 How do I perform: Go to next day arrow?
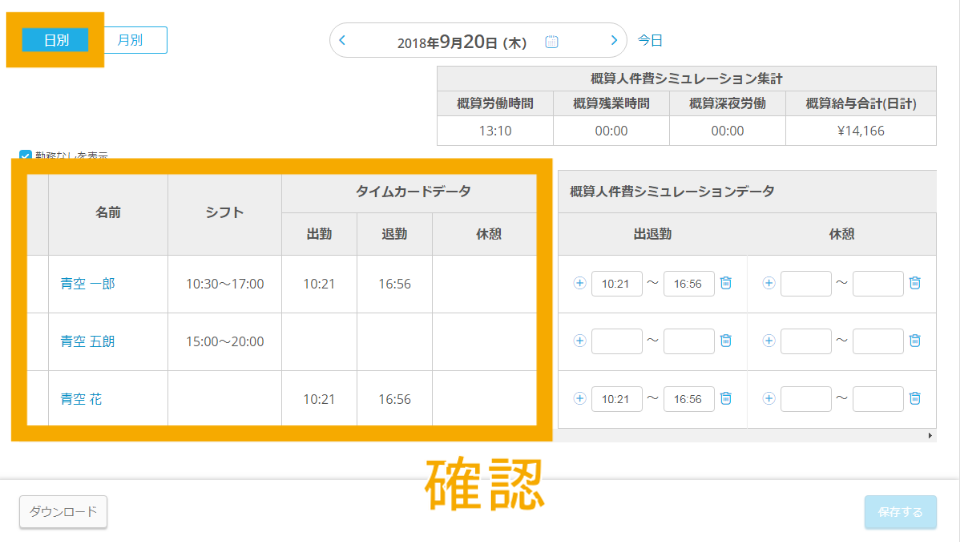pyautogui.click(x=614, y=41)
